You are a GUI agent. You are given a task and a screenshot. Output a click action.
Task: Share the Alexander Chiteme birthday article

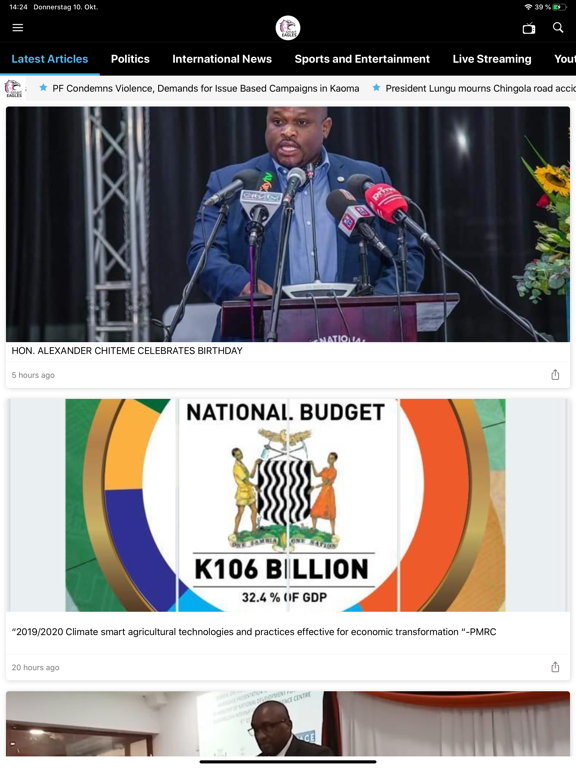point(555,375)
